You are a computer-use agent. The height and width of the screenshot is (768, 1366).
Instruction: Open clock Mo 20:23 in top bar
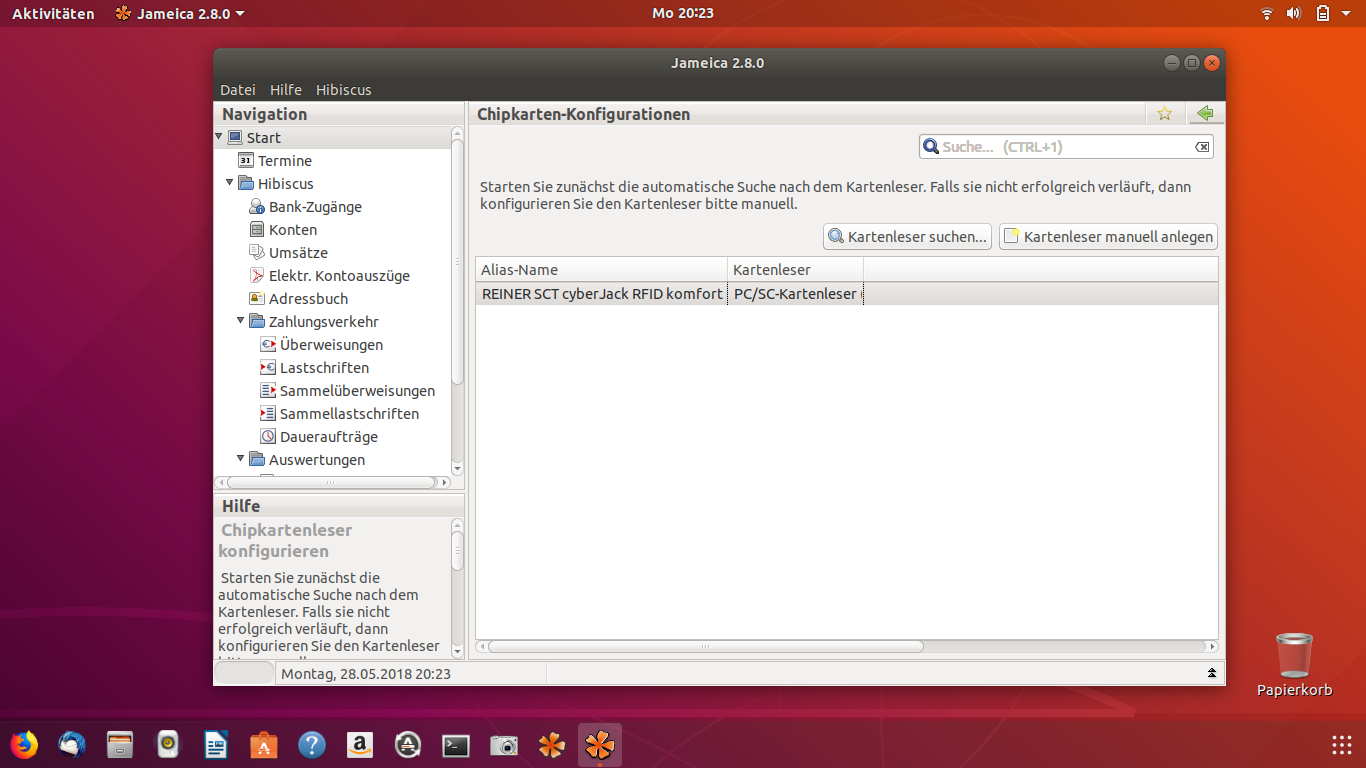coord(683,13)
